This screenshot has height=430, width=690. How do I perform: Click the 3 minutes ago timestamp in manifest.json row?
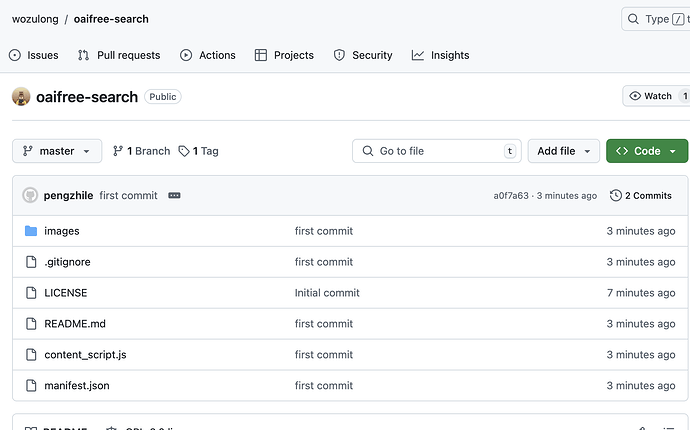coord(641,386)
